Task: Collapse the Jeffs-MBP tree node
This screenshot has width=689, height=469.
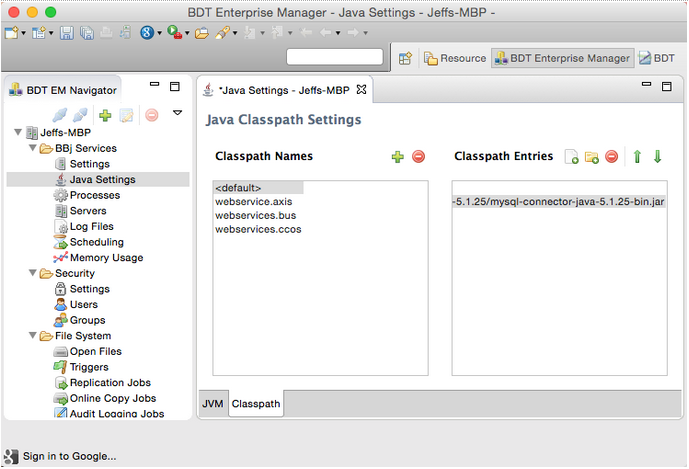Action: [18, 132]
